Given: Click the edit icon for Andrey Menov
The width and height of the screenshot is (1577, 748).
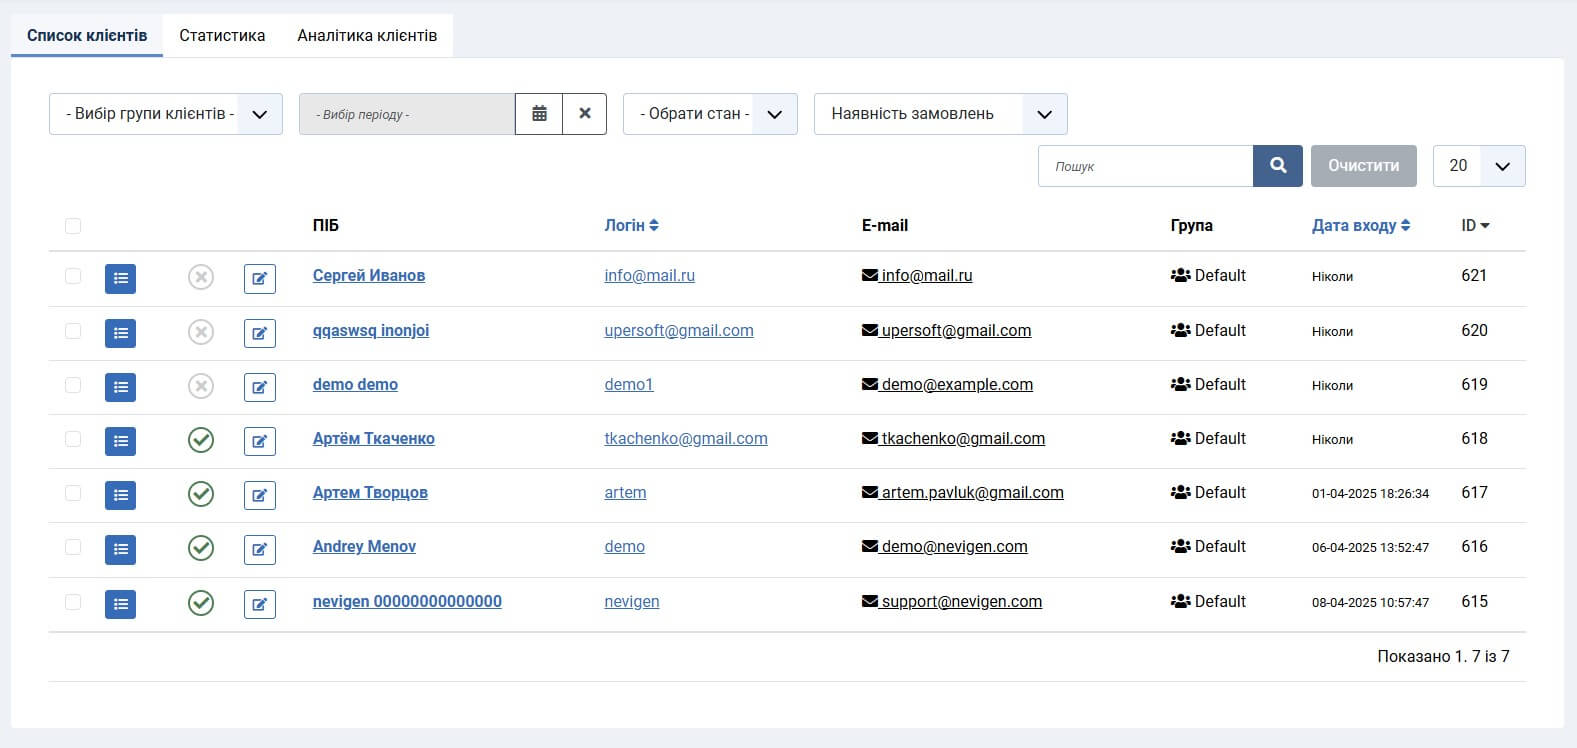Looking at the screenshot, I should (260, 549).
